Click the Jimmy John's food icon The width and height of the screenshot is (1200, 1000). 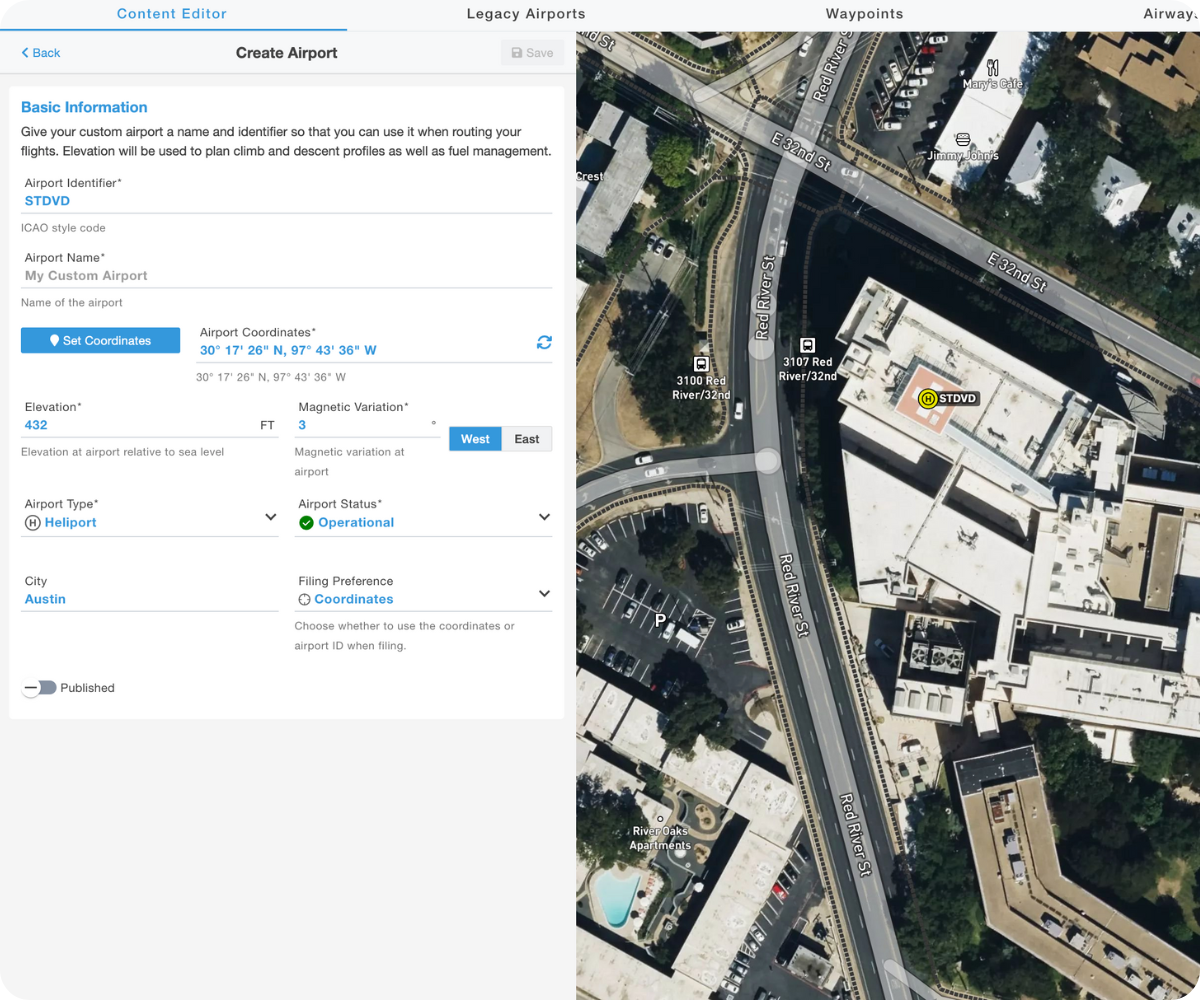(x=963, y=139)
